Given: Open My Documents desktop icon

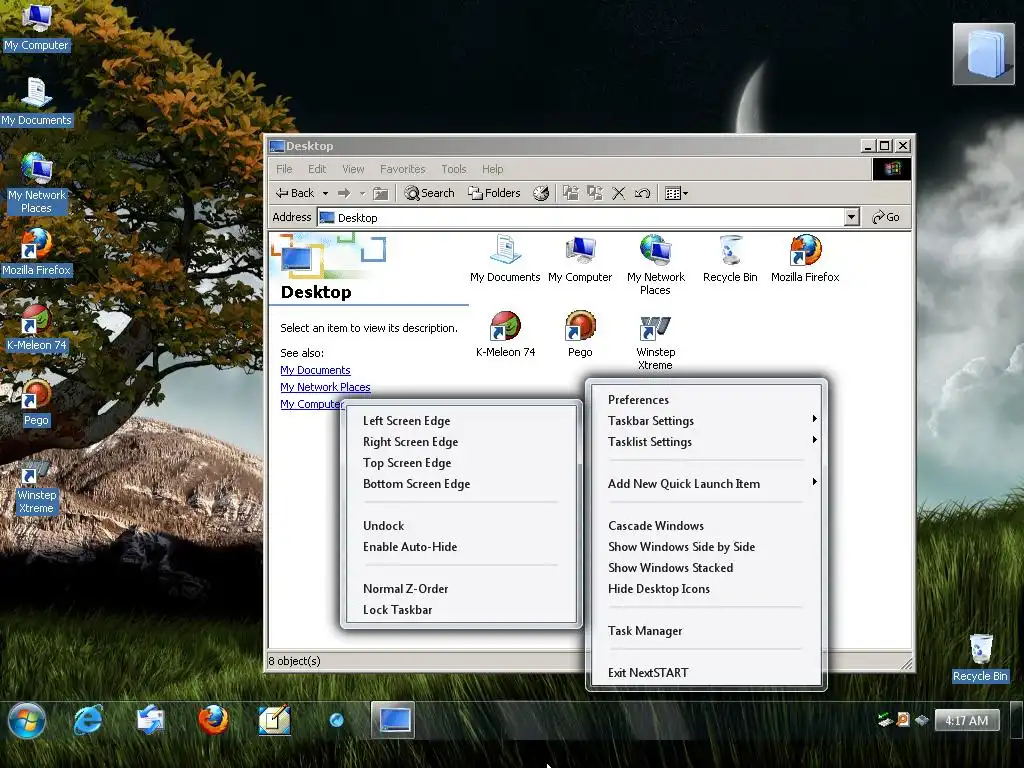Looking at the screenshot, I should 37,101.
